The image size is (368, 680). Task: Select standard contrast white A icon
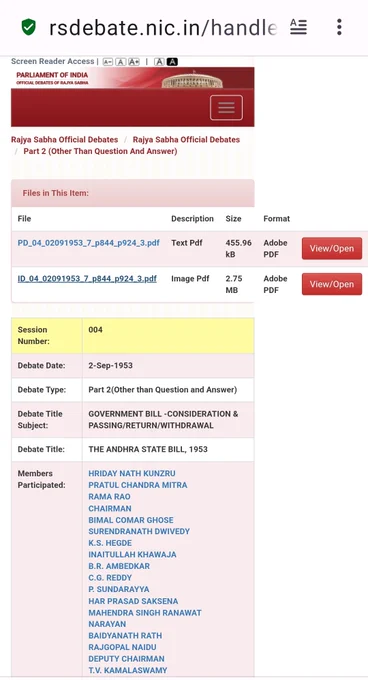(159, 62)
